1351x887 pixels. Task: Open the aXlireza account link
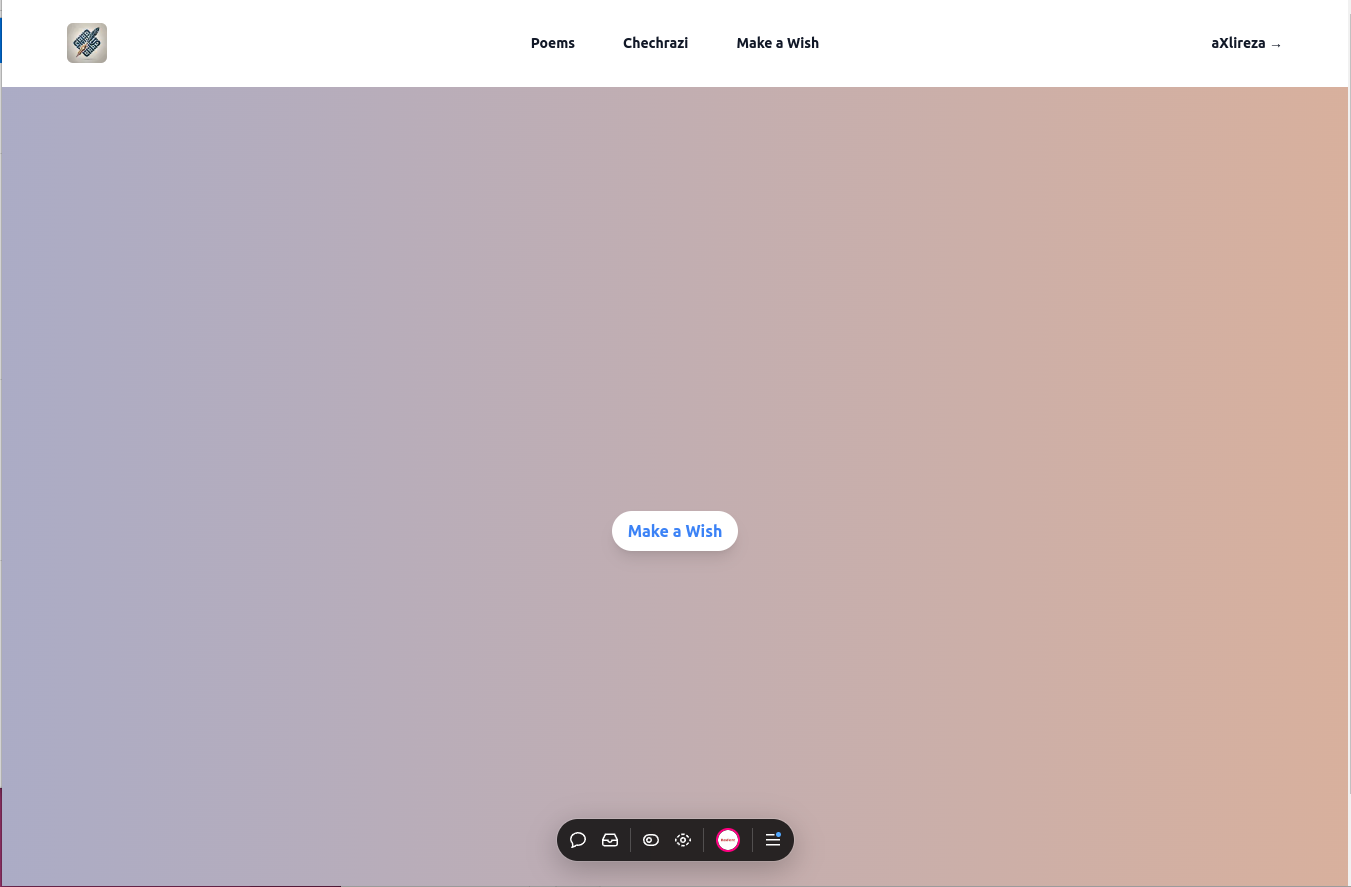tap(1246, 43)
